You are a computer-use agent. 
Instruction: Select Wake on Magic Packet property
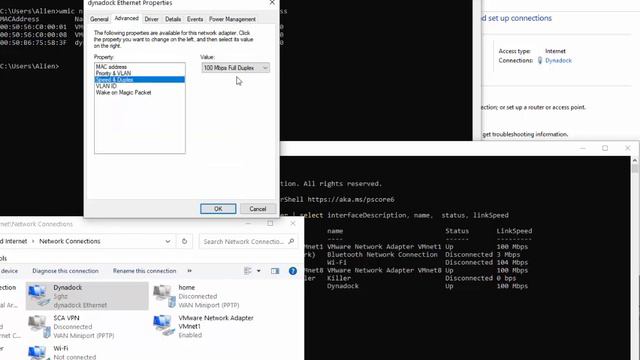point(140,93)
